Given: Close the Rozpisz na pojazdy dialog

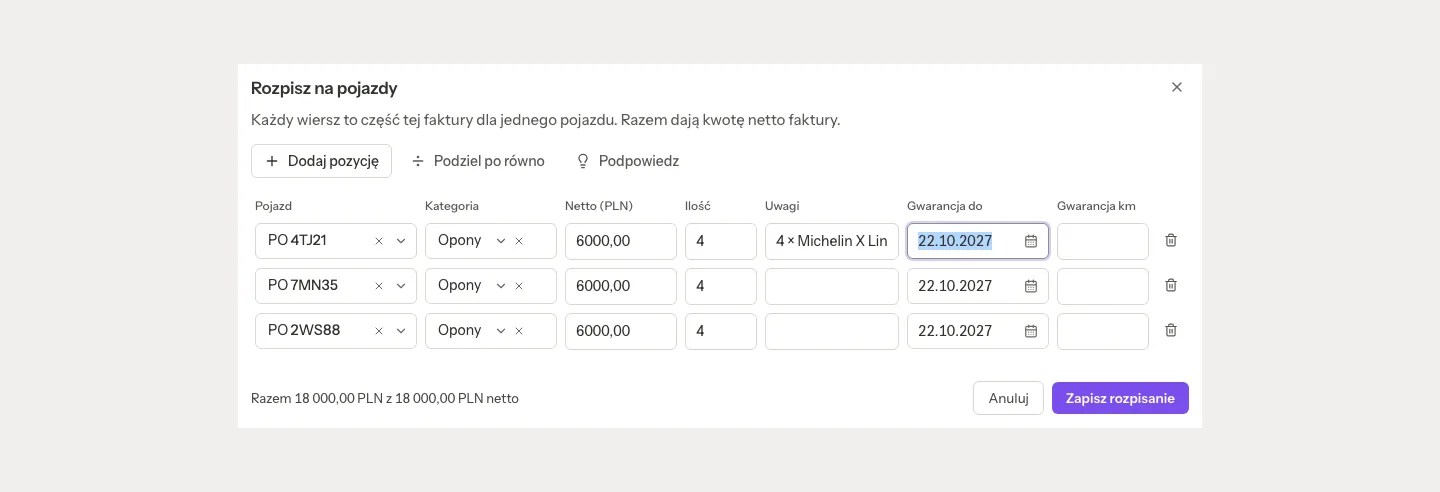Looking at the screenshot, I should [1177, 87].
